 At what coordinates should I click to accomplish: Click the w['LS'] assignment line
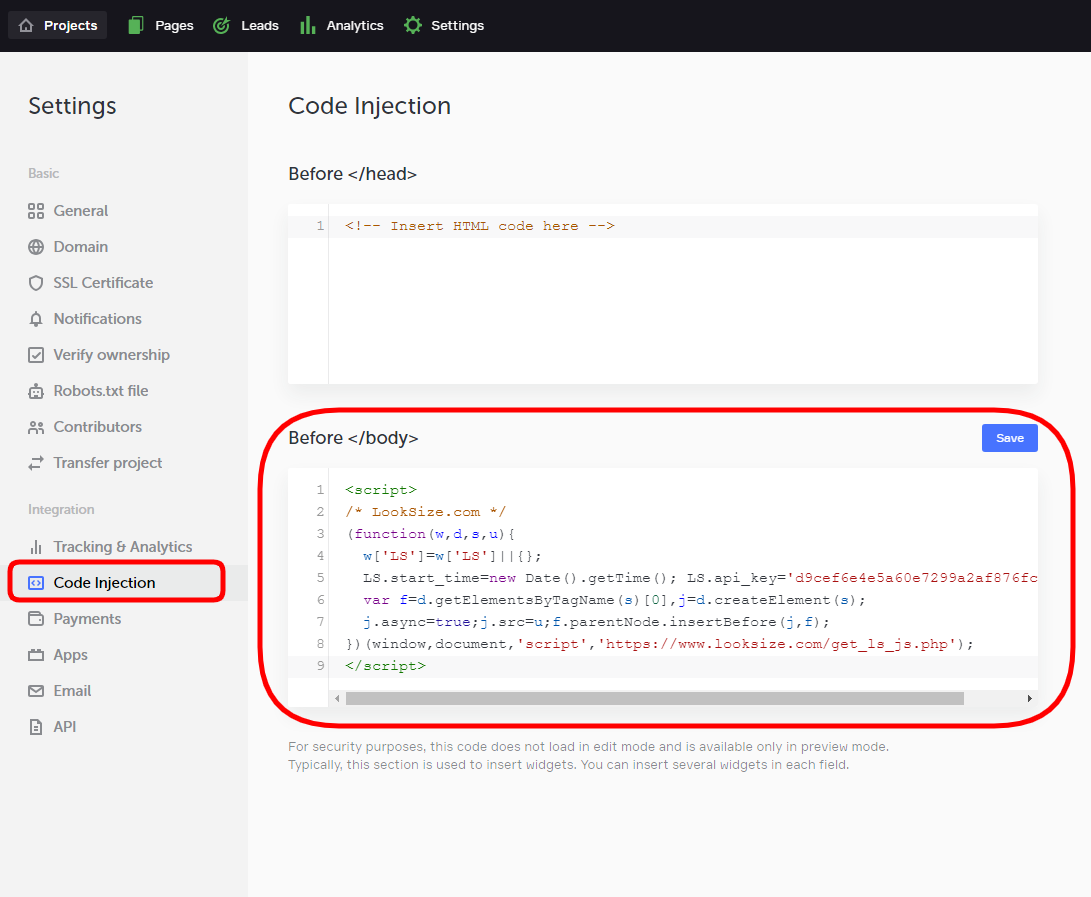point(452,557)
